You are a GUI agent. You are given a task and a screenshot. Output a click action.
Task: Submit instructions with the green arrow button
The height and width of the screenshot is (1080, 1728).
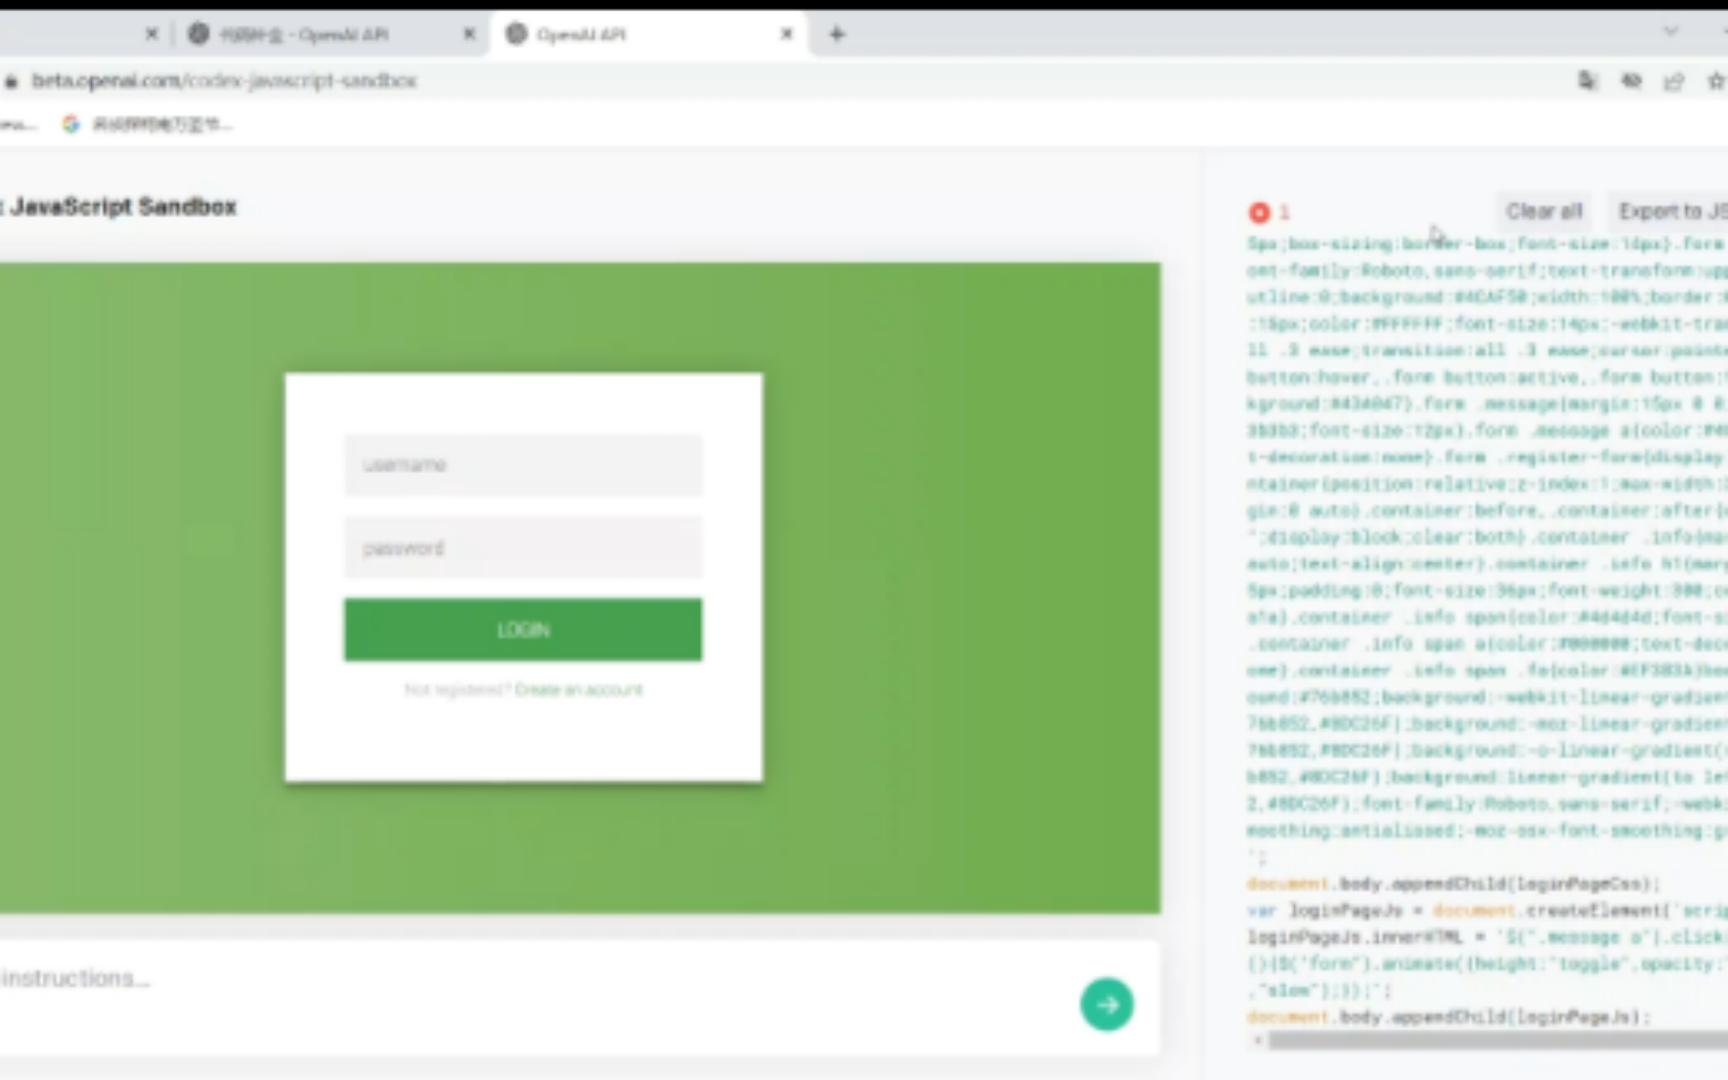click(x=1106, y=1004)
